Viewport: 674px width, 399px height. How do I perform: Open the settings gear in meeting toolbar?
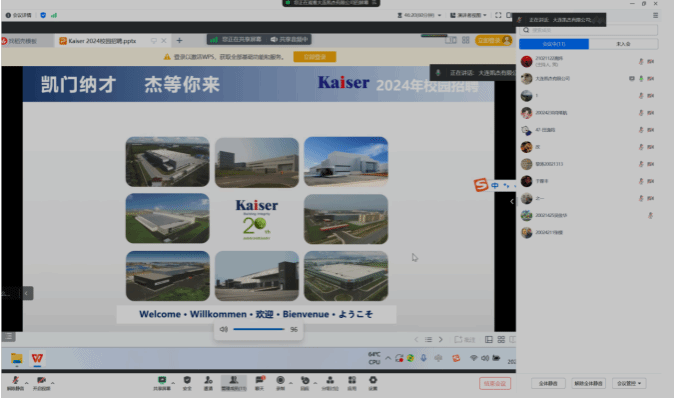373,382
